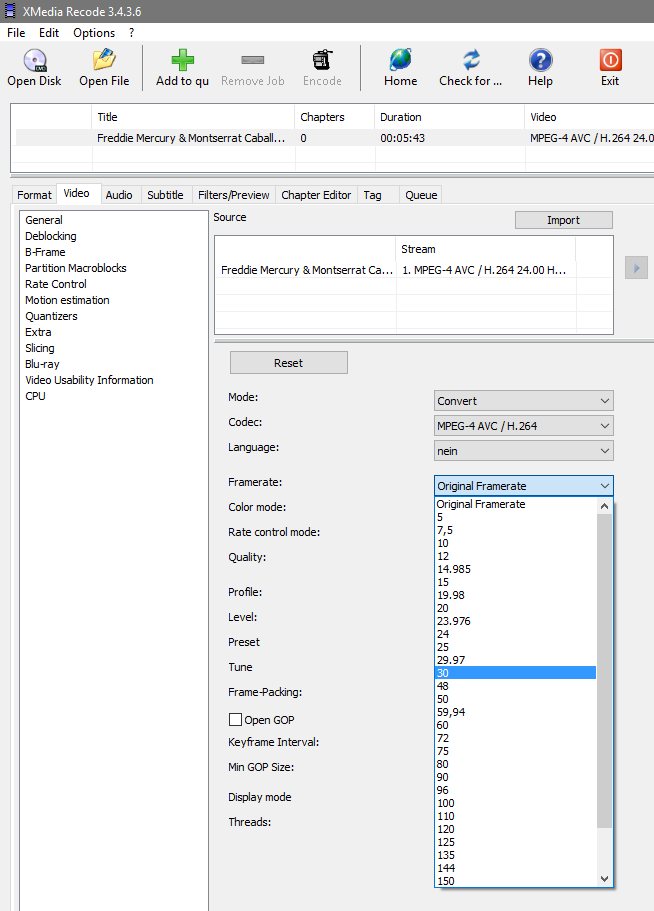Click the Check for updates icon
The width and height of the screenshot is (654, 911).
471,61
